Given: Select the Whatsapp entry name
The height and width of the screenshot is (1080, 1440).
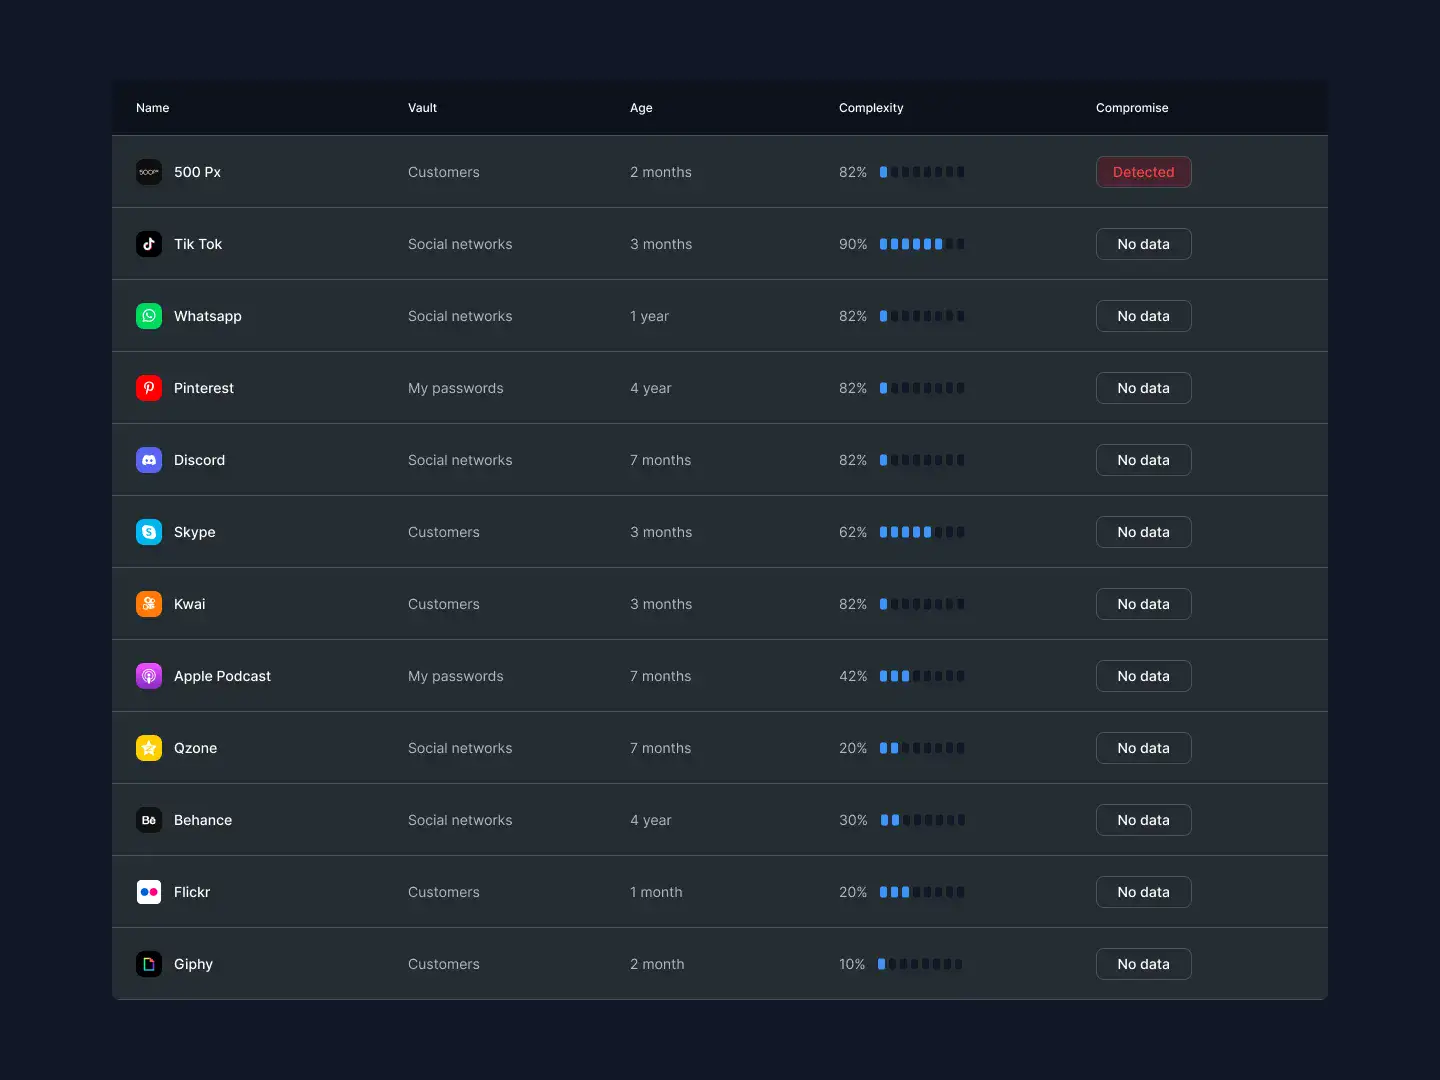Looking at the screenshot, I should pos(208,316).
